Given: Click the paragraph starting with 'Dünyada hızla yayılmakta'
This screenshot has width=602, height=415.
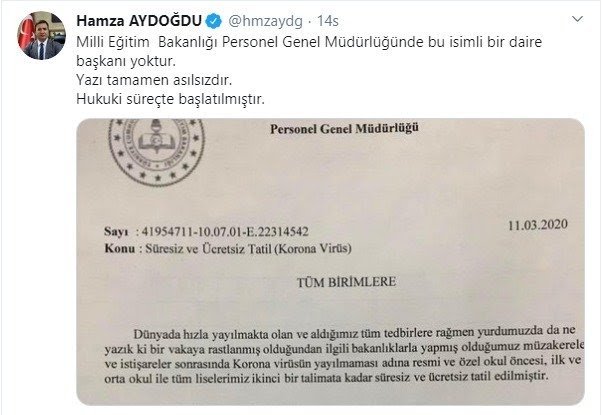Looking at the screenshot, I should 344,355.
